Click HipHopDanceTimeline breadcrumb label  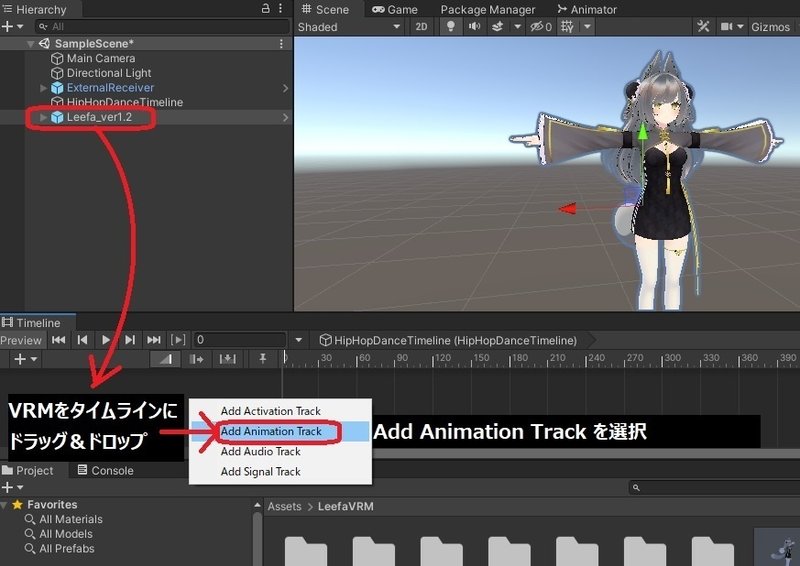pyautogui.click(x=449, y=340)
